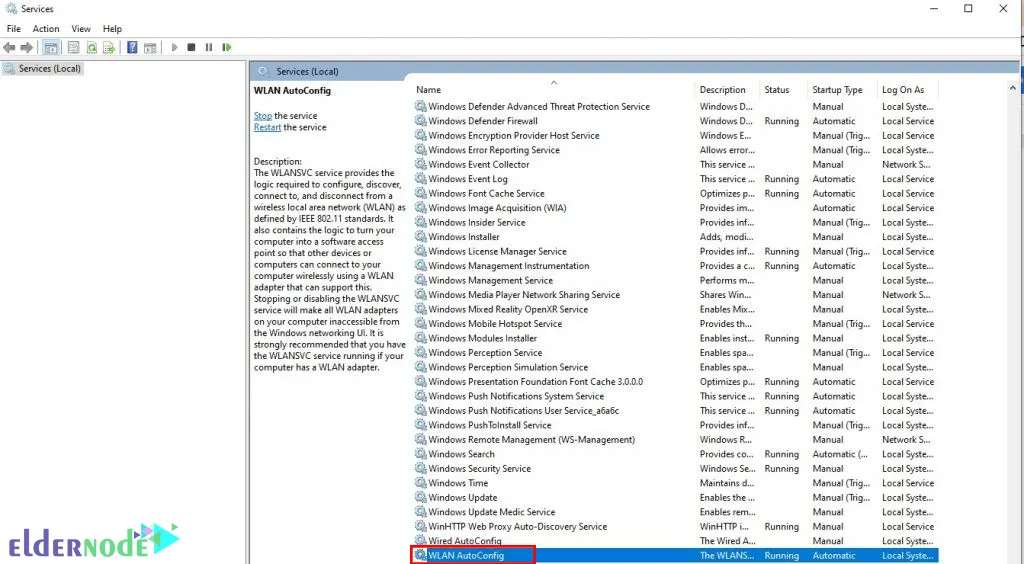Select the Windows Management Service row

(x=675, y=281)
